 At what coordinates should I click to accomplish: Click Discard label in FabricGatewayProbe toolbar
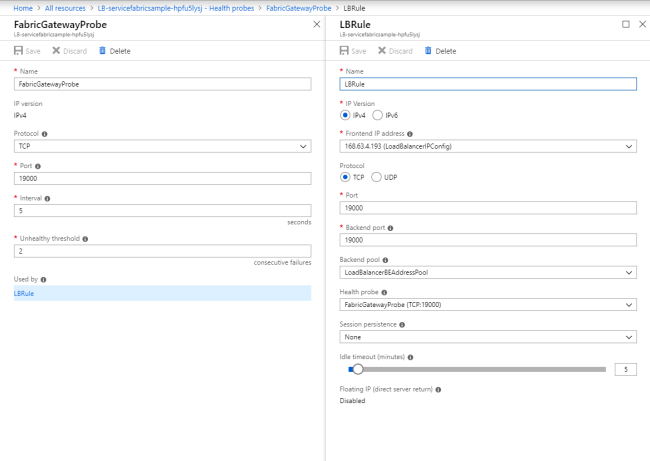click(75, 51)
